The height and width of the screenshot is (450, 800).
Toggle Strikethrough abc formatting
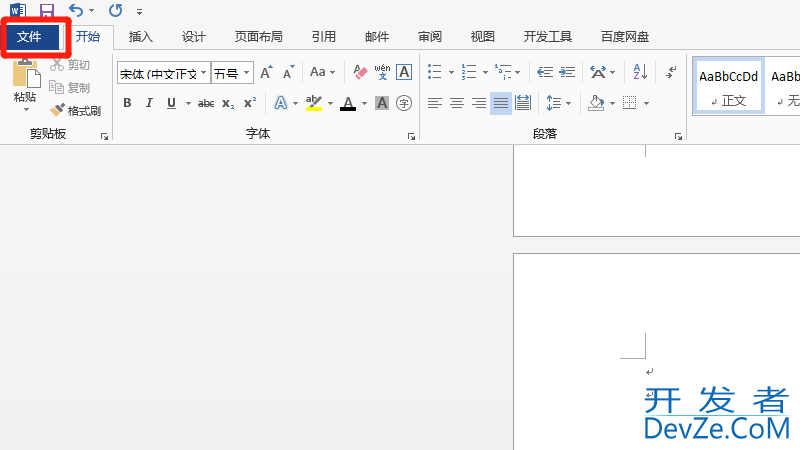(206, 103)
